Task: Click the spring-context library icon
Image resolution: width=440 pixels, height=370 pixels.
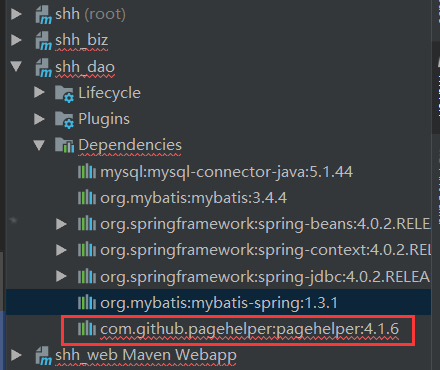Action: coord(87,250)
